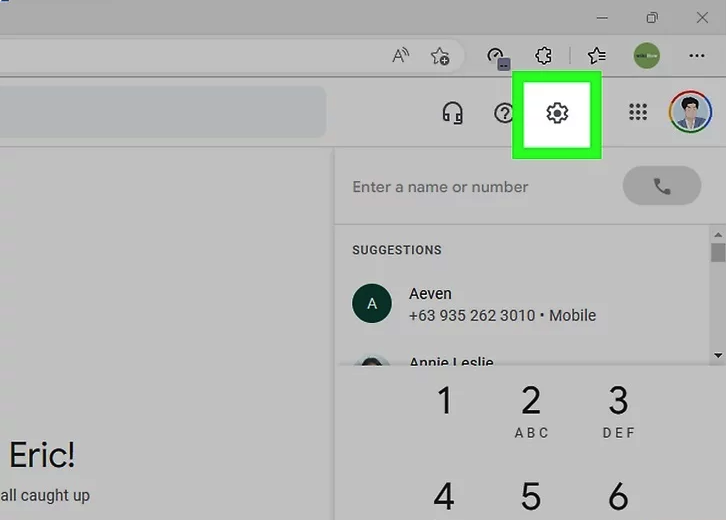Click the suggestions scrollbar down arrow
This screenshot has width=726, height=520.
tap(717, 355)
